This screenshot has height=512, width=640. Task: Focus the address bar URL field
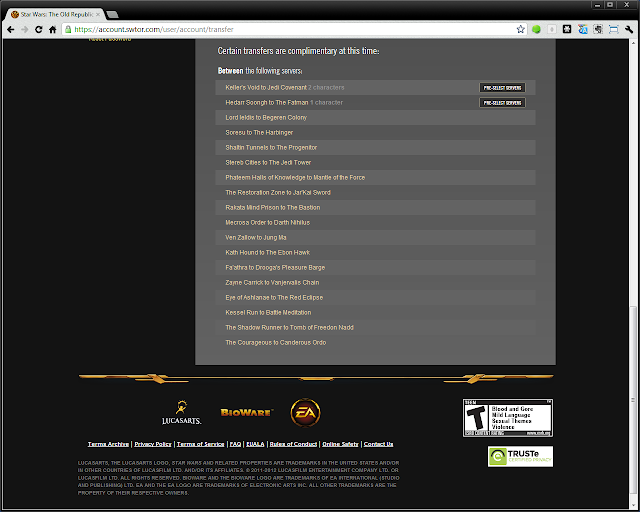[294, 29]
